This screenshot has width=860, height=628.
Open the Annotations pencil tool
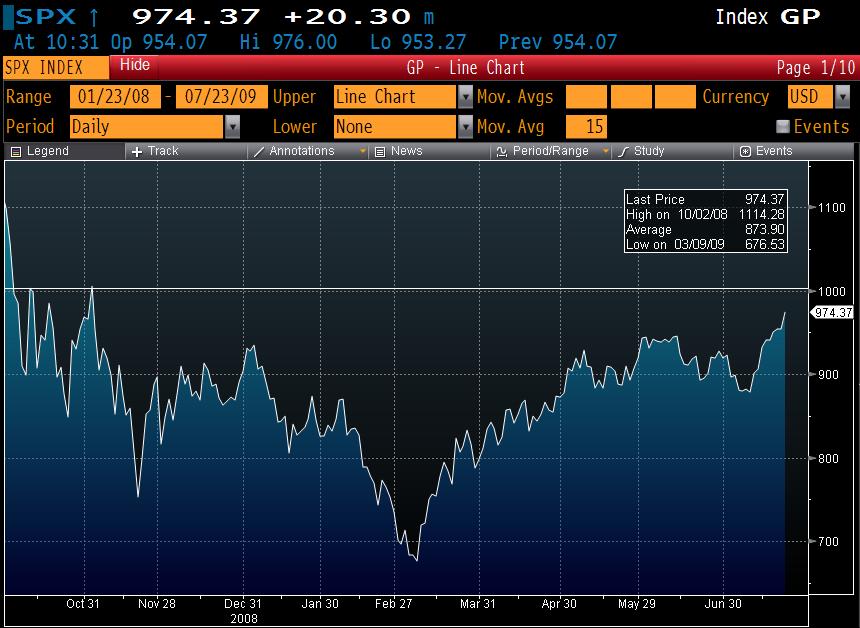tap(259, 151)
